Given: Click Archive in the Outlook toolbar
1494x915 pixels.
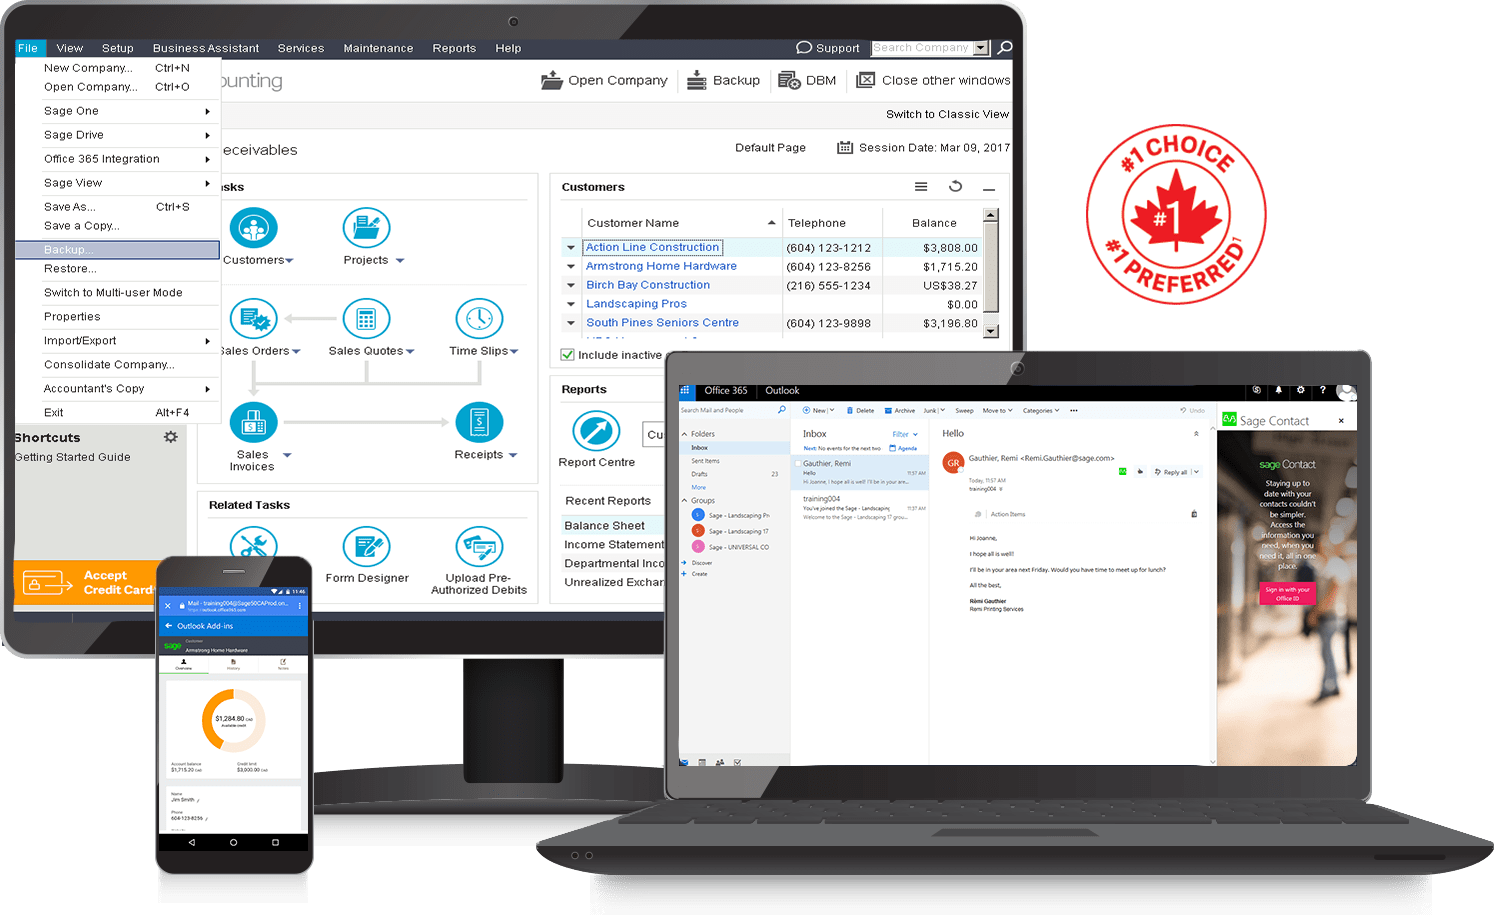Looking at the screenshot, I should pyautogui.click(x=900, y=410).
